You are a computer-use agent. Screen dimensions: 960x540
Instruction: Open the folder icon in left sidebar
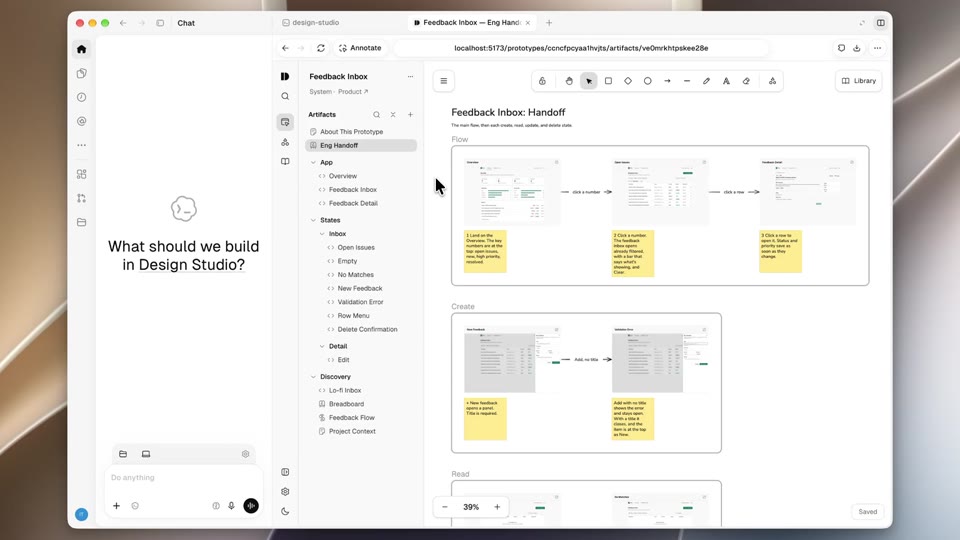coord(81,222)
